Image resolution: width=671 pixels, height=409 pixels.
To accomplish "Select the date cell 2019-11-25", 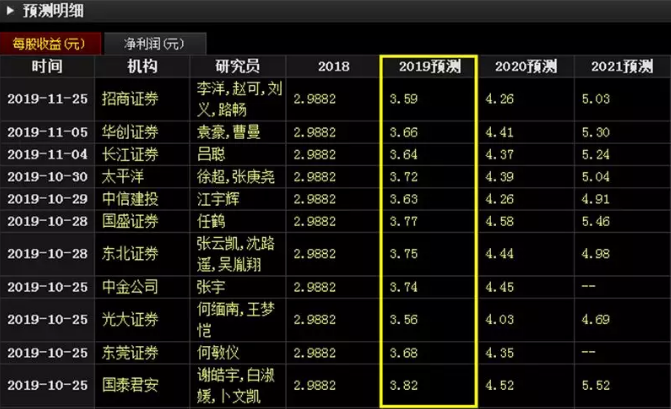I will click(x=48, y=99).
